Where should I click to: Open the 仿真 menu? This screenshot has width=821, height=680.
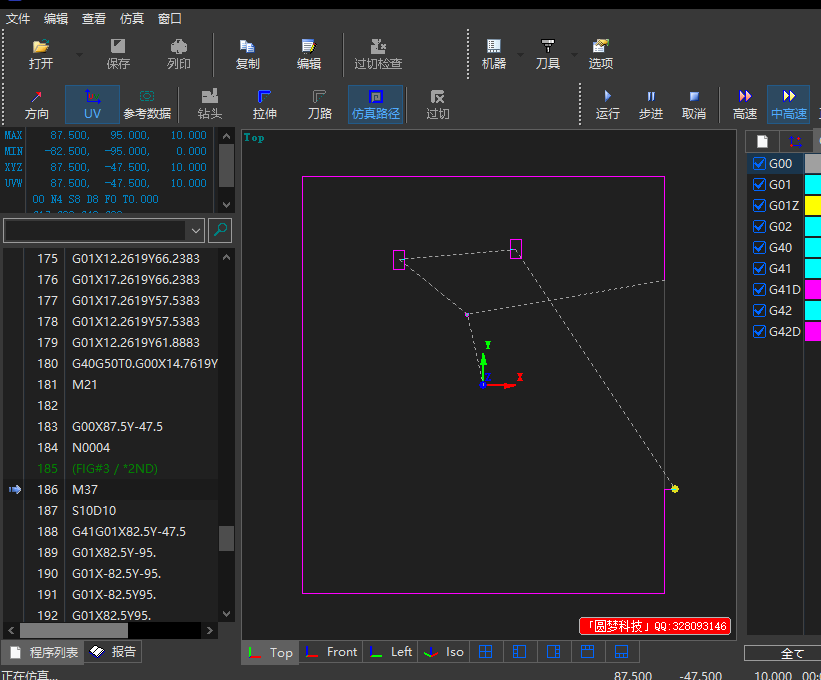point(132,18)
